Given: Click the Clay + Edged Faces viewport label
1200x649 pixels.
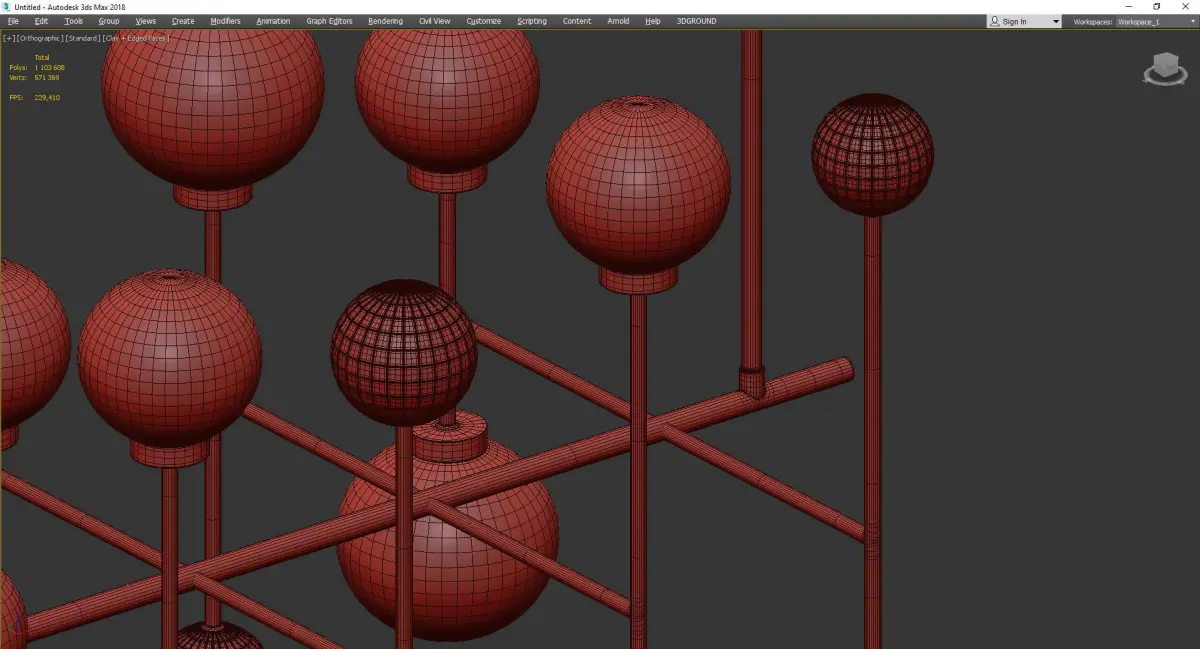Looking at the screenshot, I should click(136, 38).
